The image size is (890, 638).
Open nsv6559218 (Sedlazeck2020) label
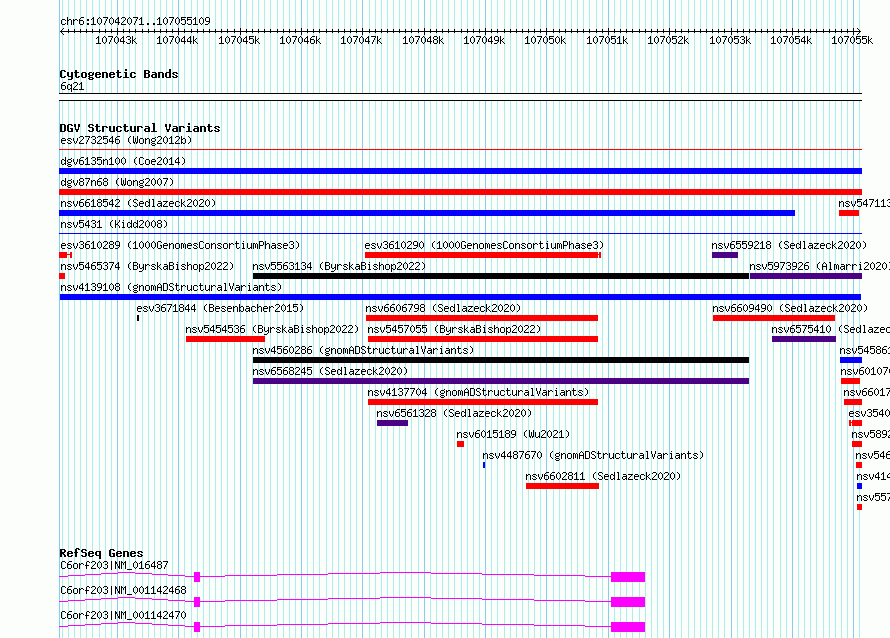tap(790, 245)
